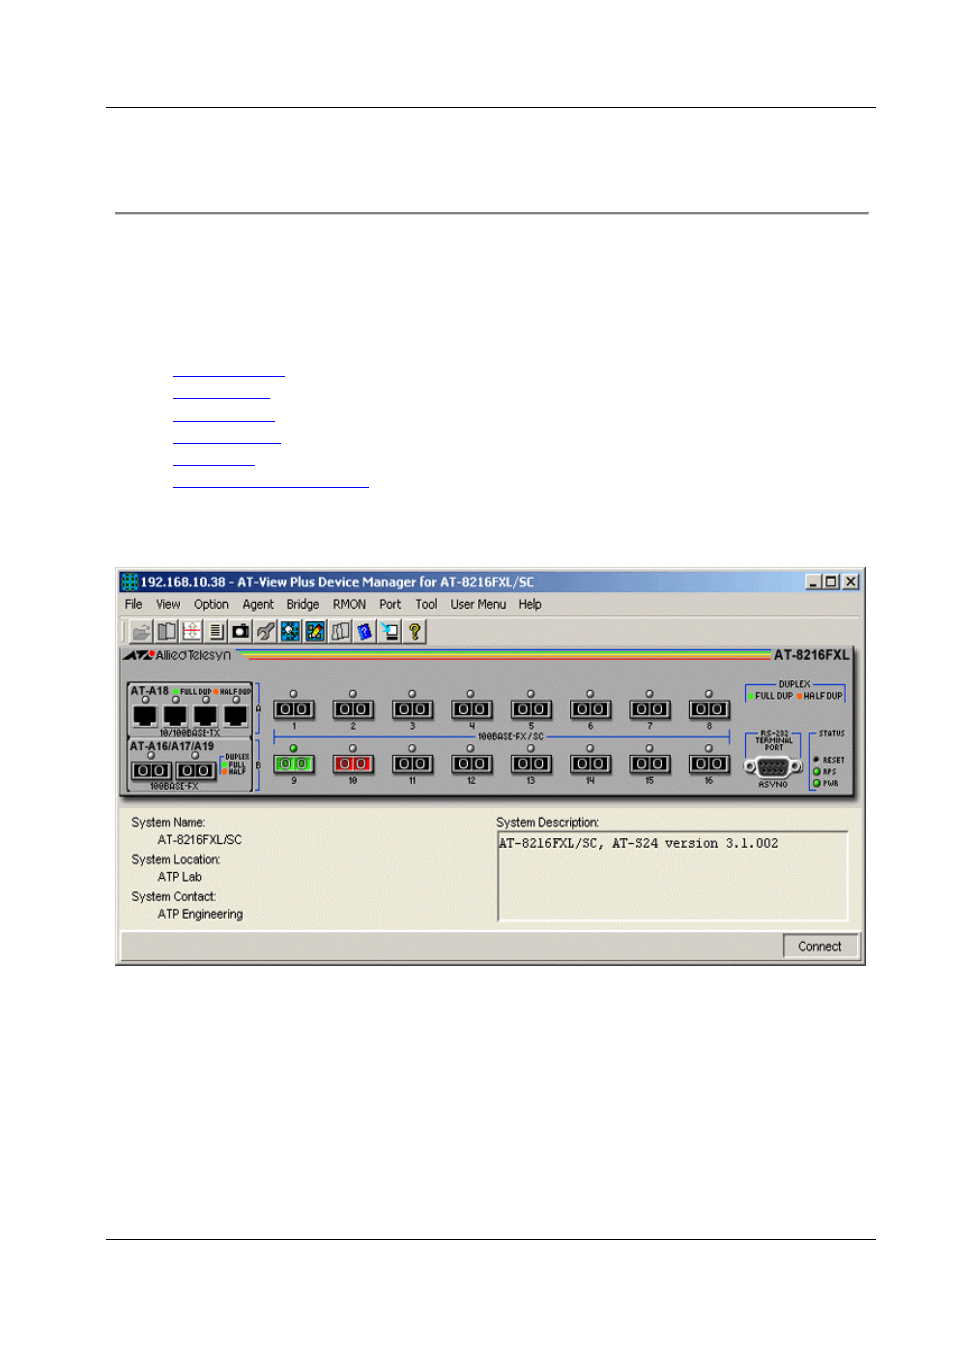Select fiber port 1 on the device
Screen dimensions: 954x1350
click(294, 710)
